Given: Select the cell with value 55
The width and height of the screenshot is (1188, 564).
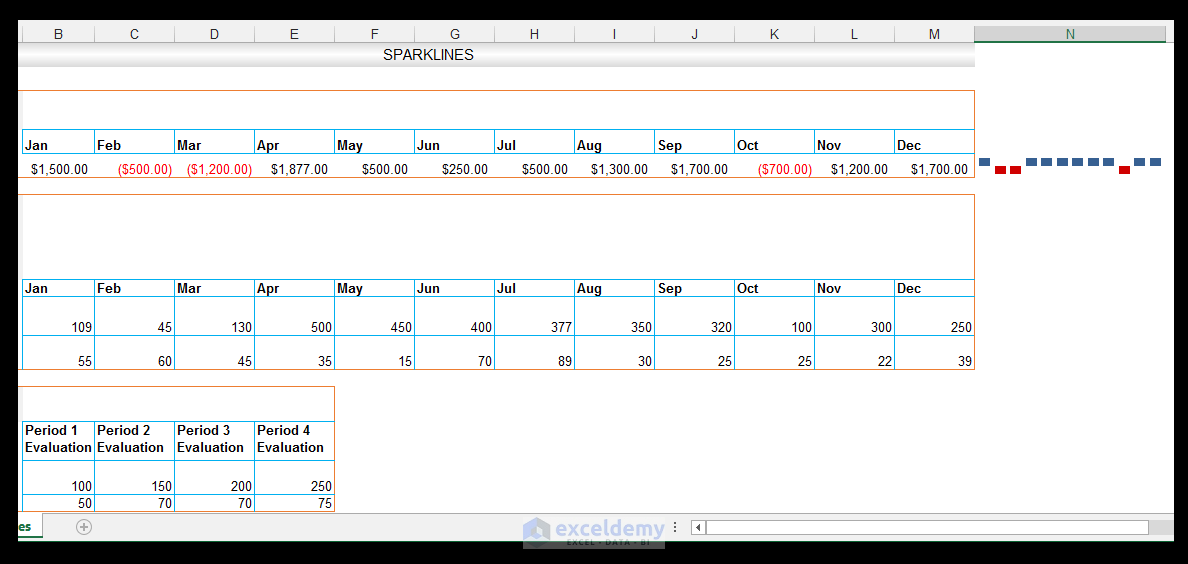Looking at the screenshot, I should pyautogui.click(x=58, y=352).
